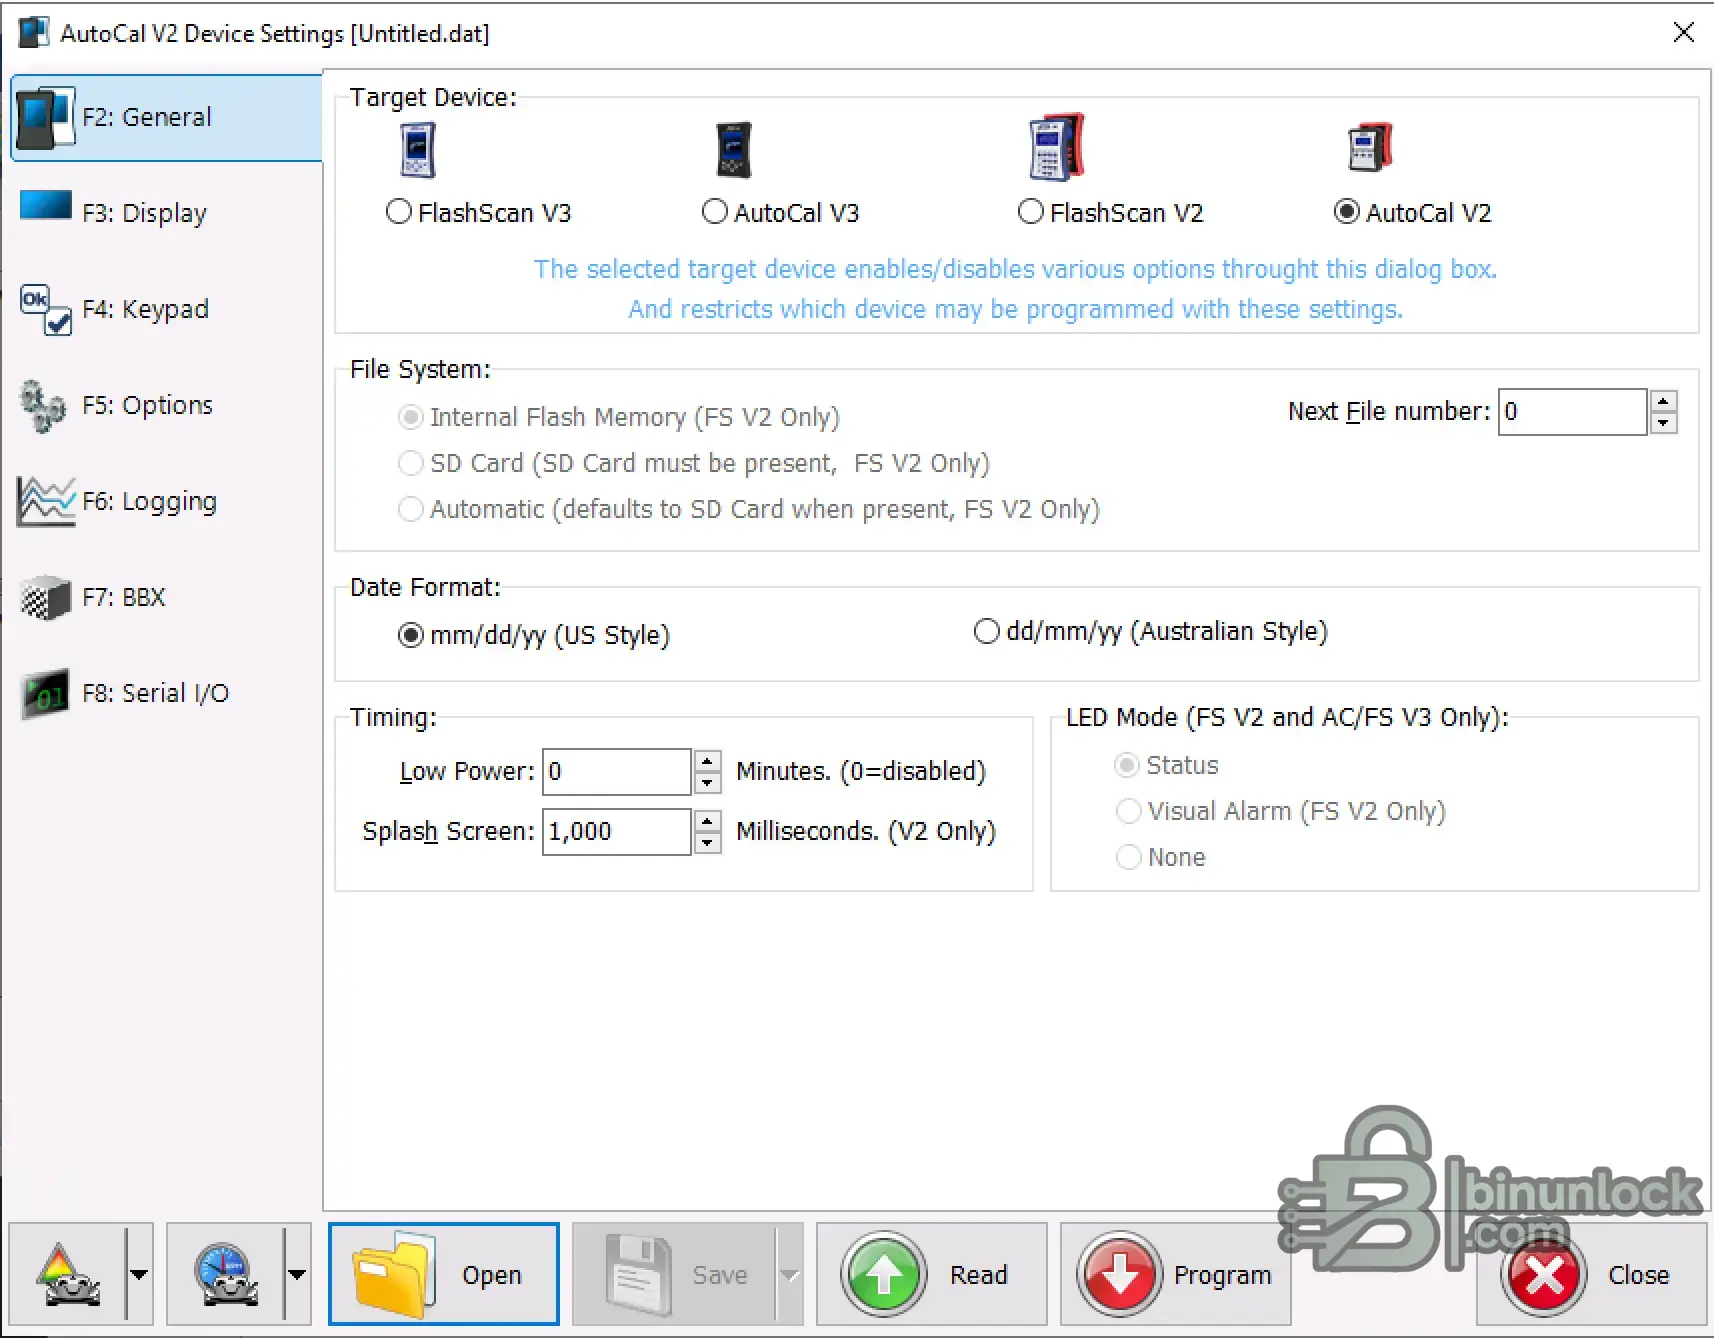1714x1338 pixels.
Task: Decrease Splash Screen milliseconds
Action: point(707,843)
